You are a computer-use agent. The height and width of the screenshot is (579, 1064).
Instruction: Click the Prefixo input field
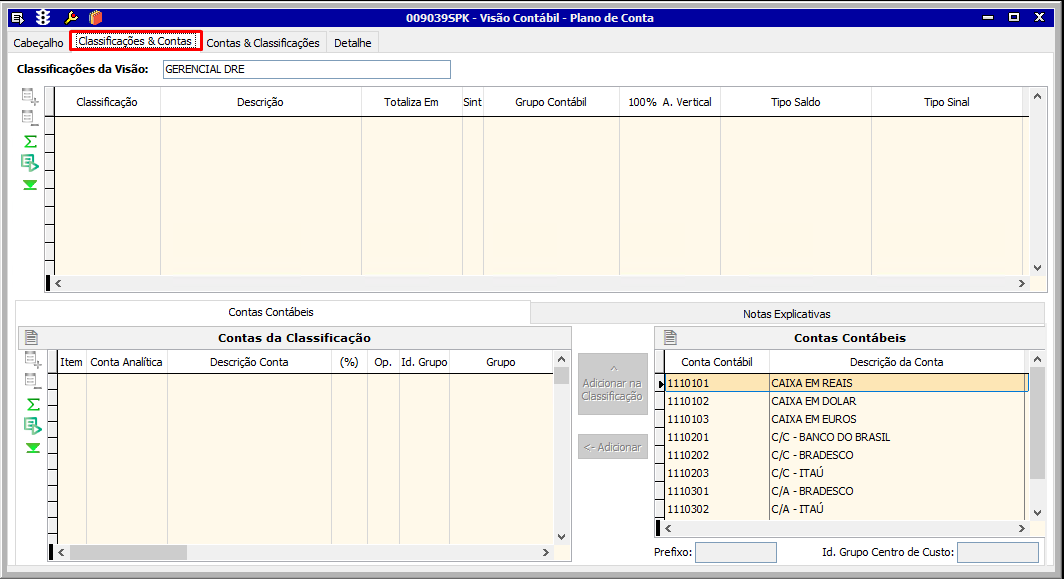[735, 552]
